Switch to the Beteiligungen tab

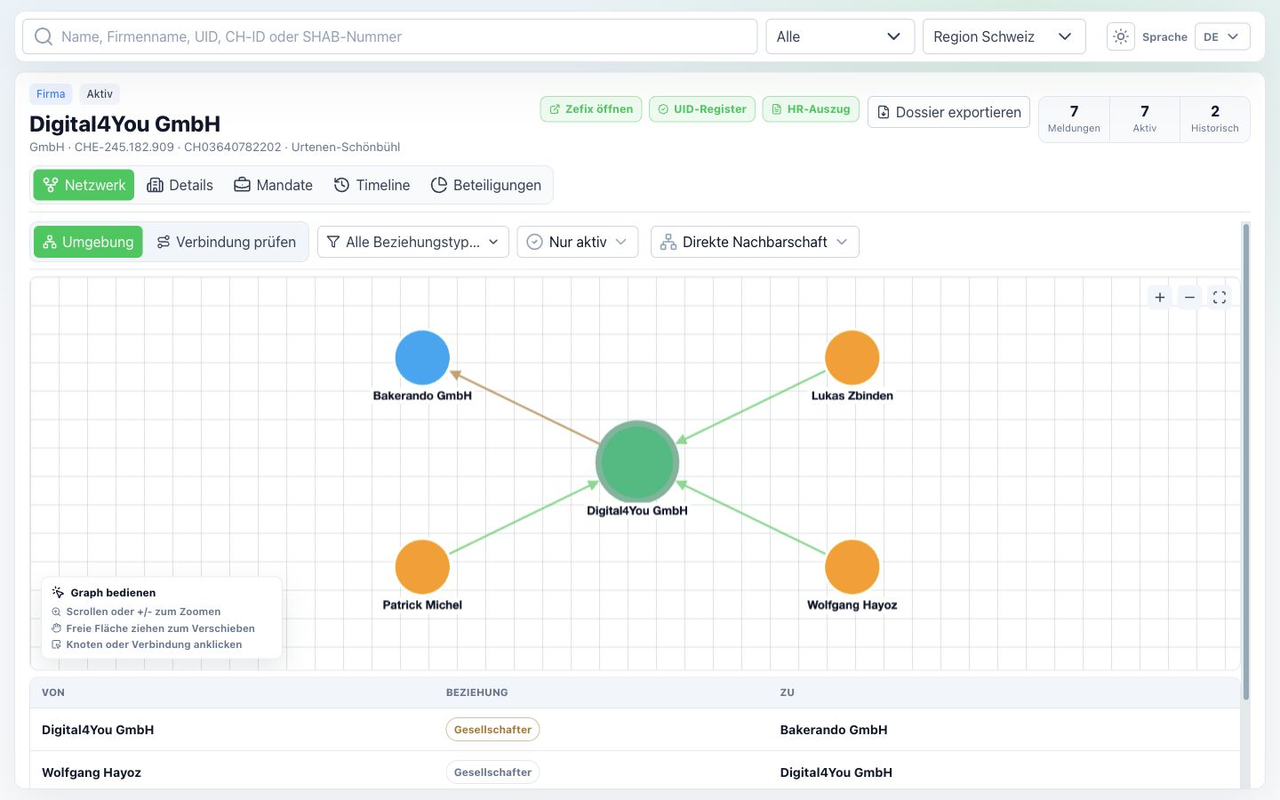click(486, 185)
